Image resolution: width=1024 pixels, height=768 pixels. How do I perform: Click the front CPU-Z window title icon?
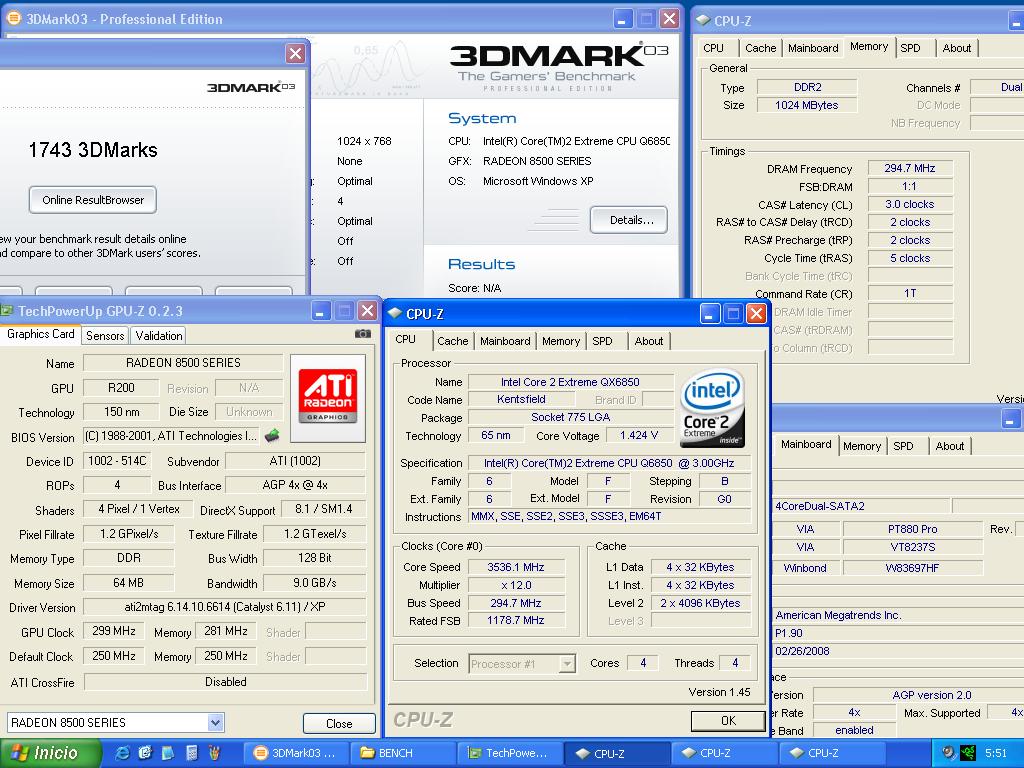point(394,313)
